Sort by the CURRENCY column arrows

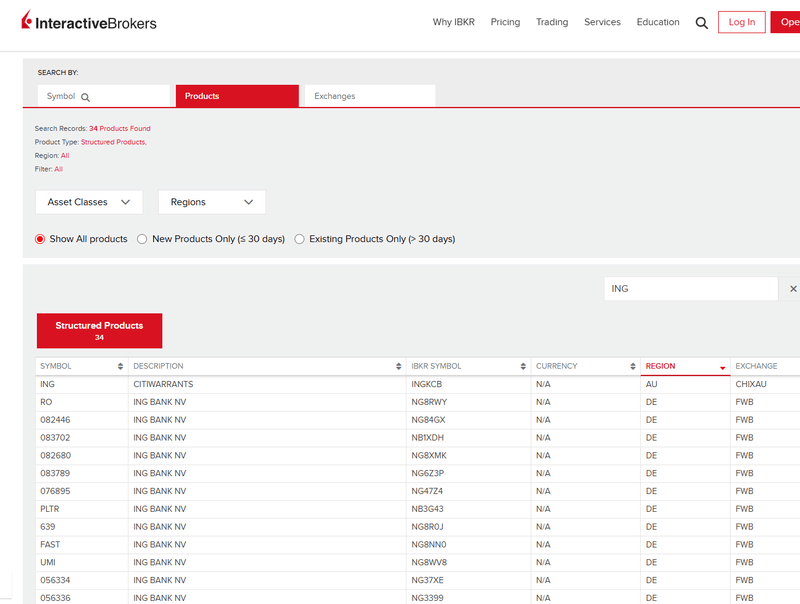(633, 366)
